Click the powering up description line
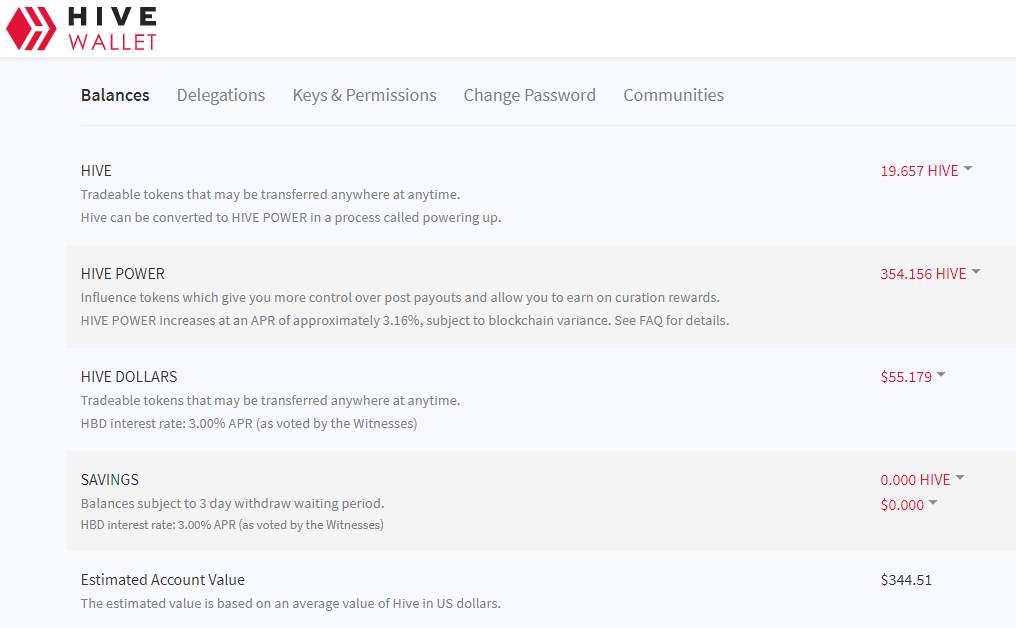 pos(291,218)
